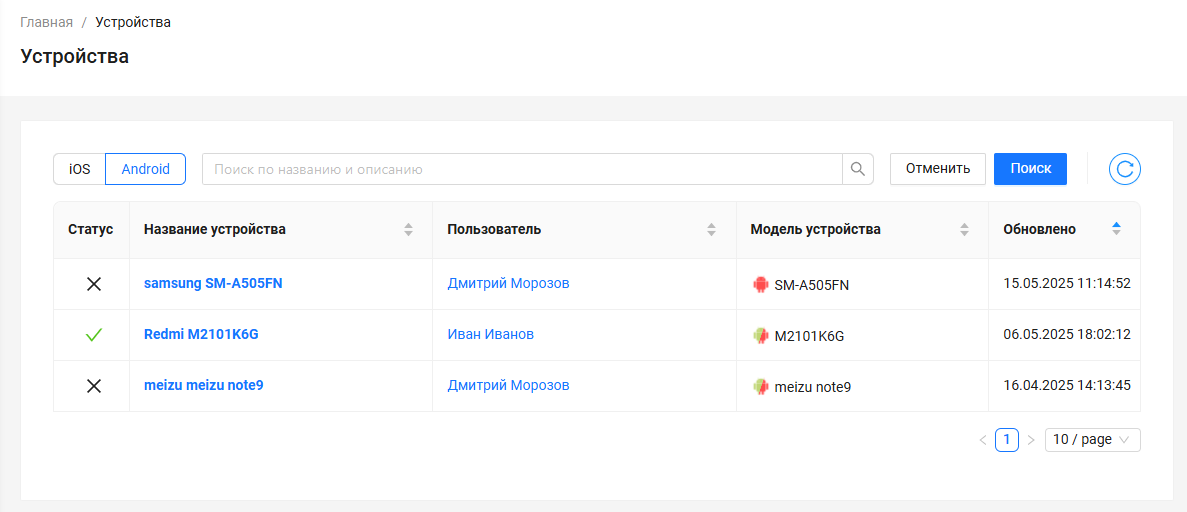The image size is (1187, 512).
Task: Open the samsung SM-A505FN device link
Action: pos(213,283)
